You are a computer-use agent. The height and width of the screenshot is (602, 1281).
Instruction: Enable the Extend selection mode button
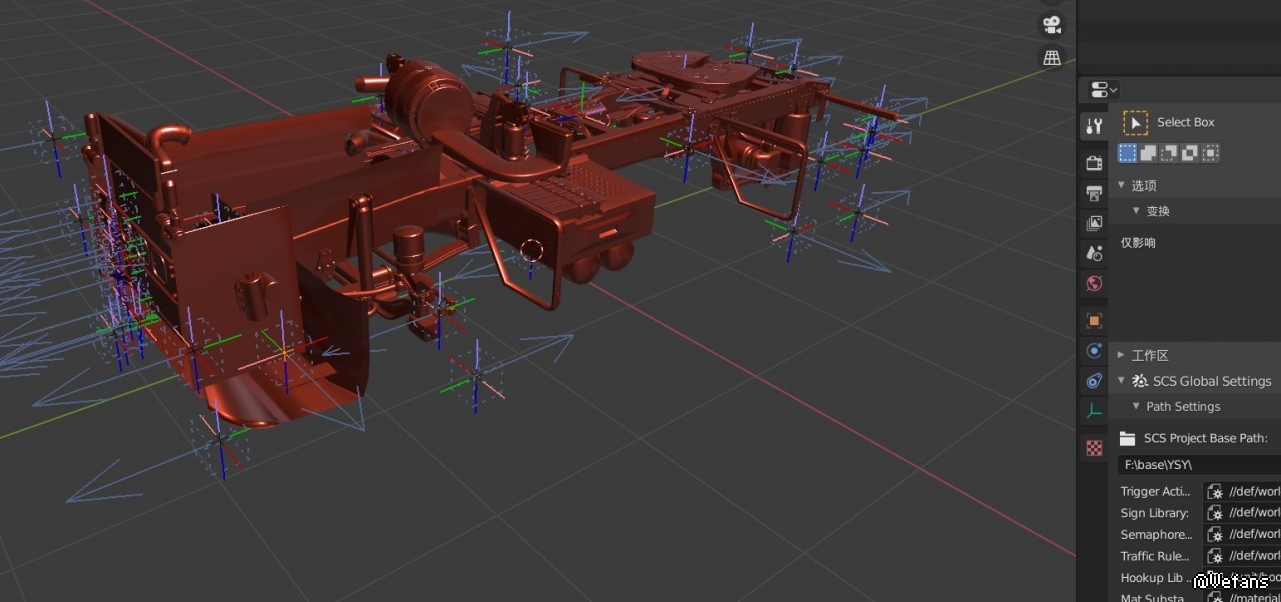pyautogui.click(x=1149, y=153)
